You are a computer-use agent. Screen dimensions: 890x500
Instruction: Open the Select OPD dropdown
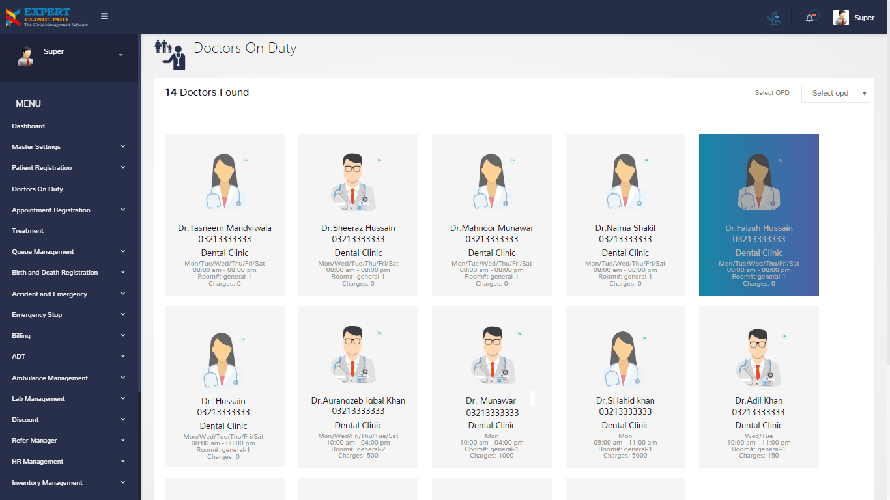point(838,93)
